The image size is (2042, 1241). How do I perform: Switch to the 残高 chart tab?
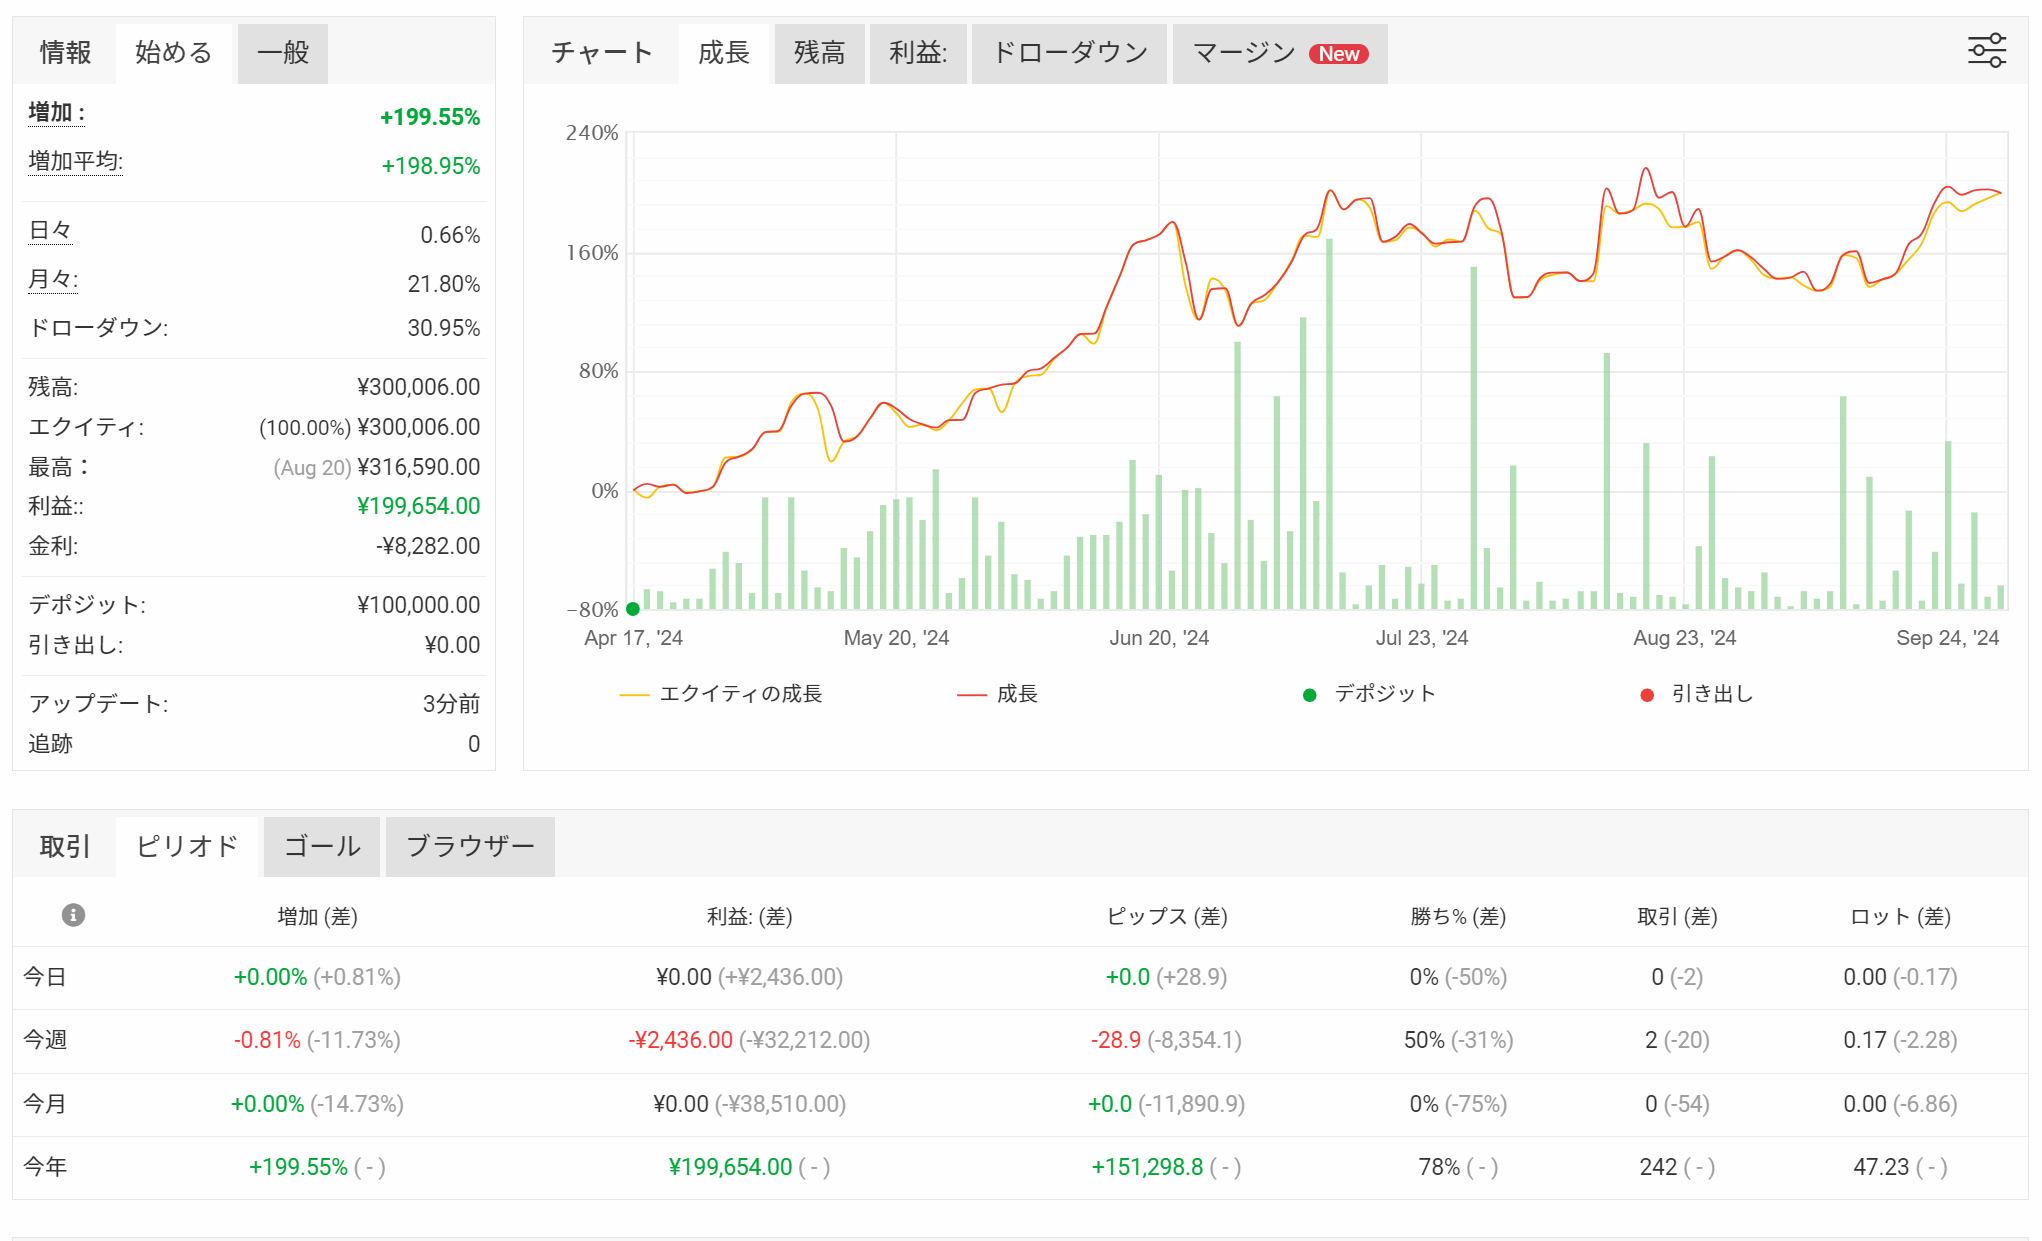(819, 53)
